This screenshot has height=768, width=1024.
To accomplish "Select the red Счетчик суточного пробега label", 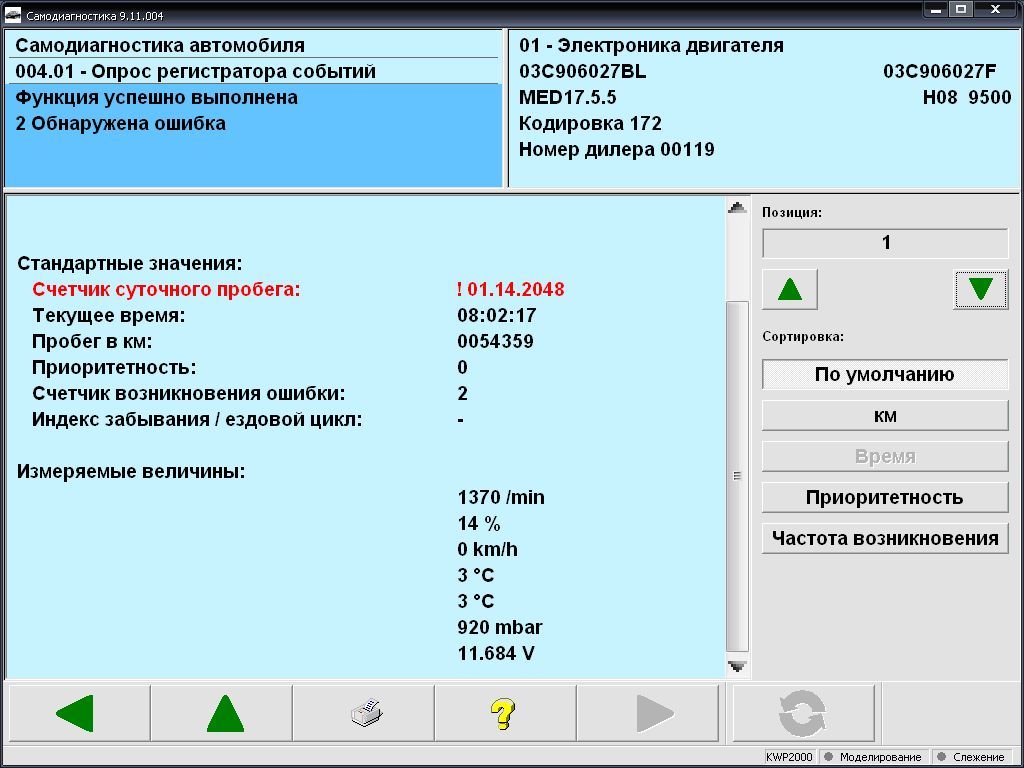I will [166, 289].
